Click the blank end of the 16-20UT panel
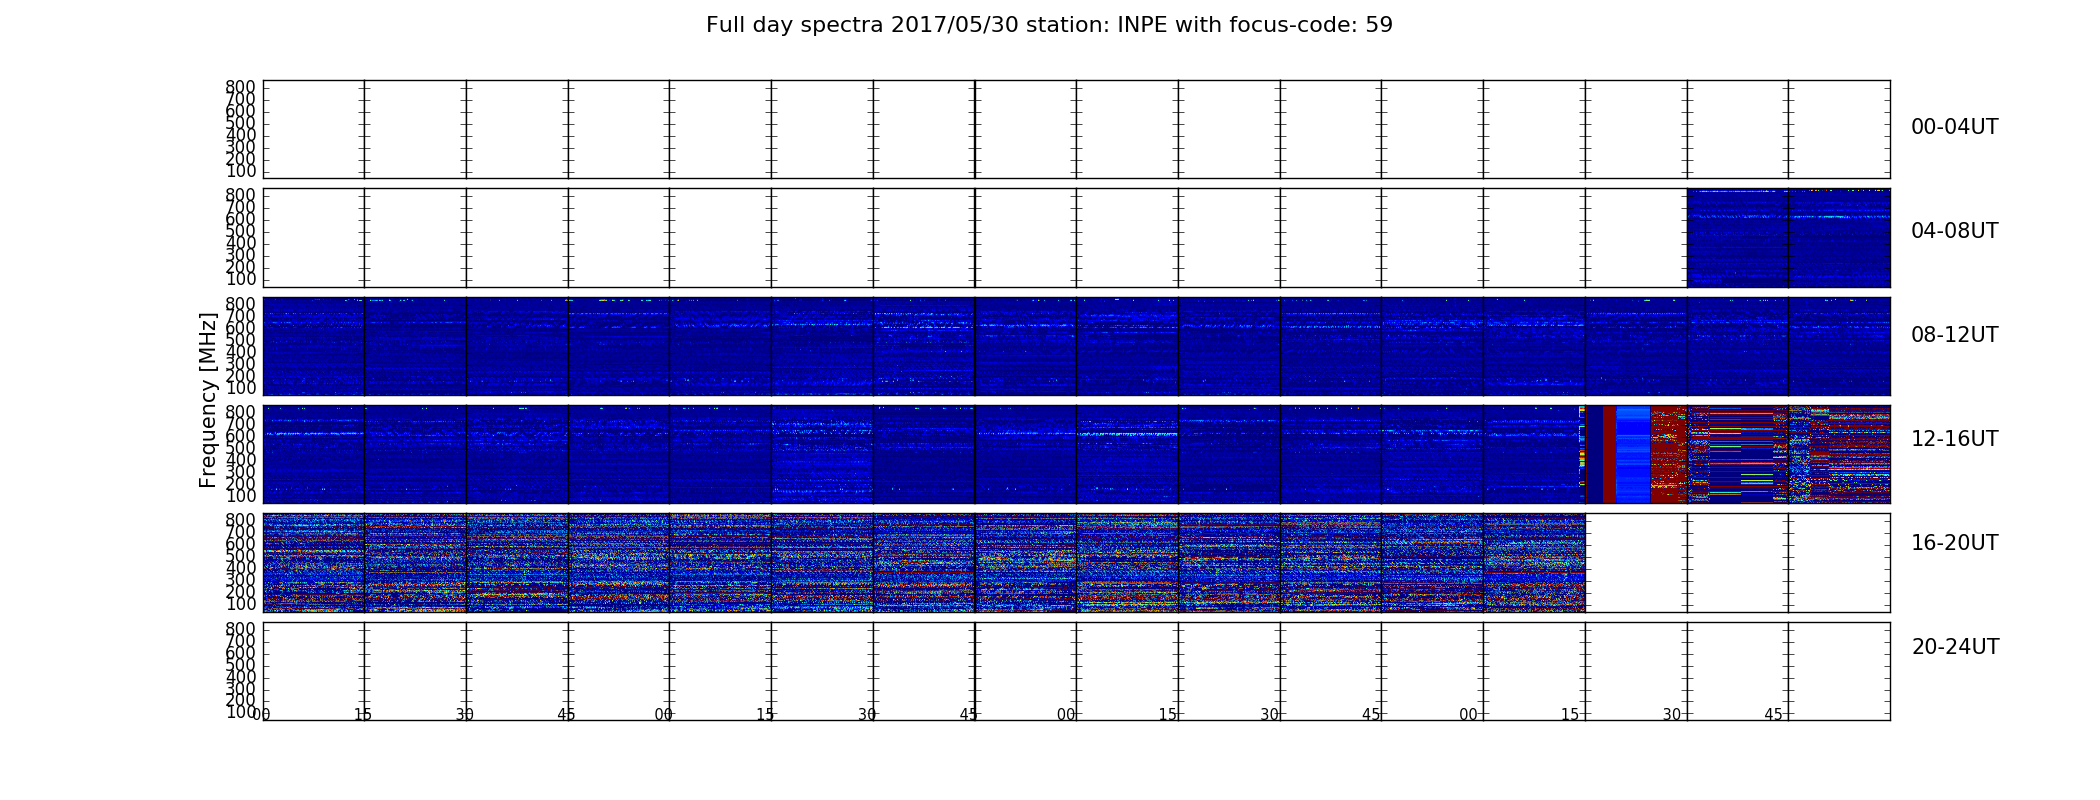Screen dimensions: 2100x800 pyautogui.click(x=1738, y=563)
